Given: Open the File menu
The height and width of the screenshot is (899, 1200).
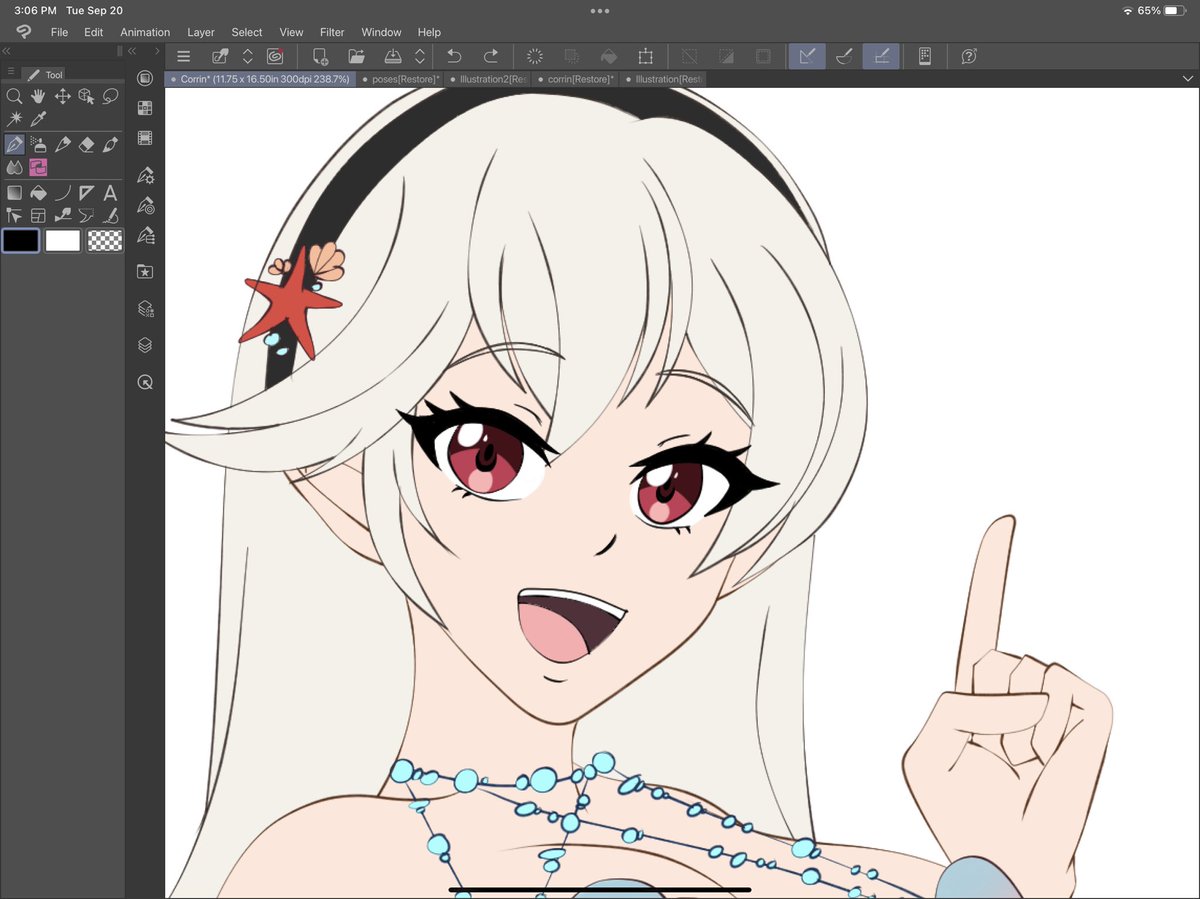Looking at the screenshot, I should pyautogui.click(x=59, y=32).
